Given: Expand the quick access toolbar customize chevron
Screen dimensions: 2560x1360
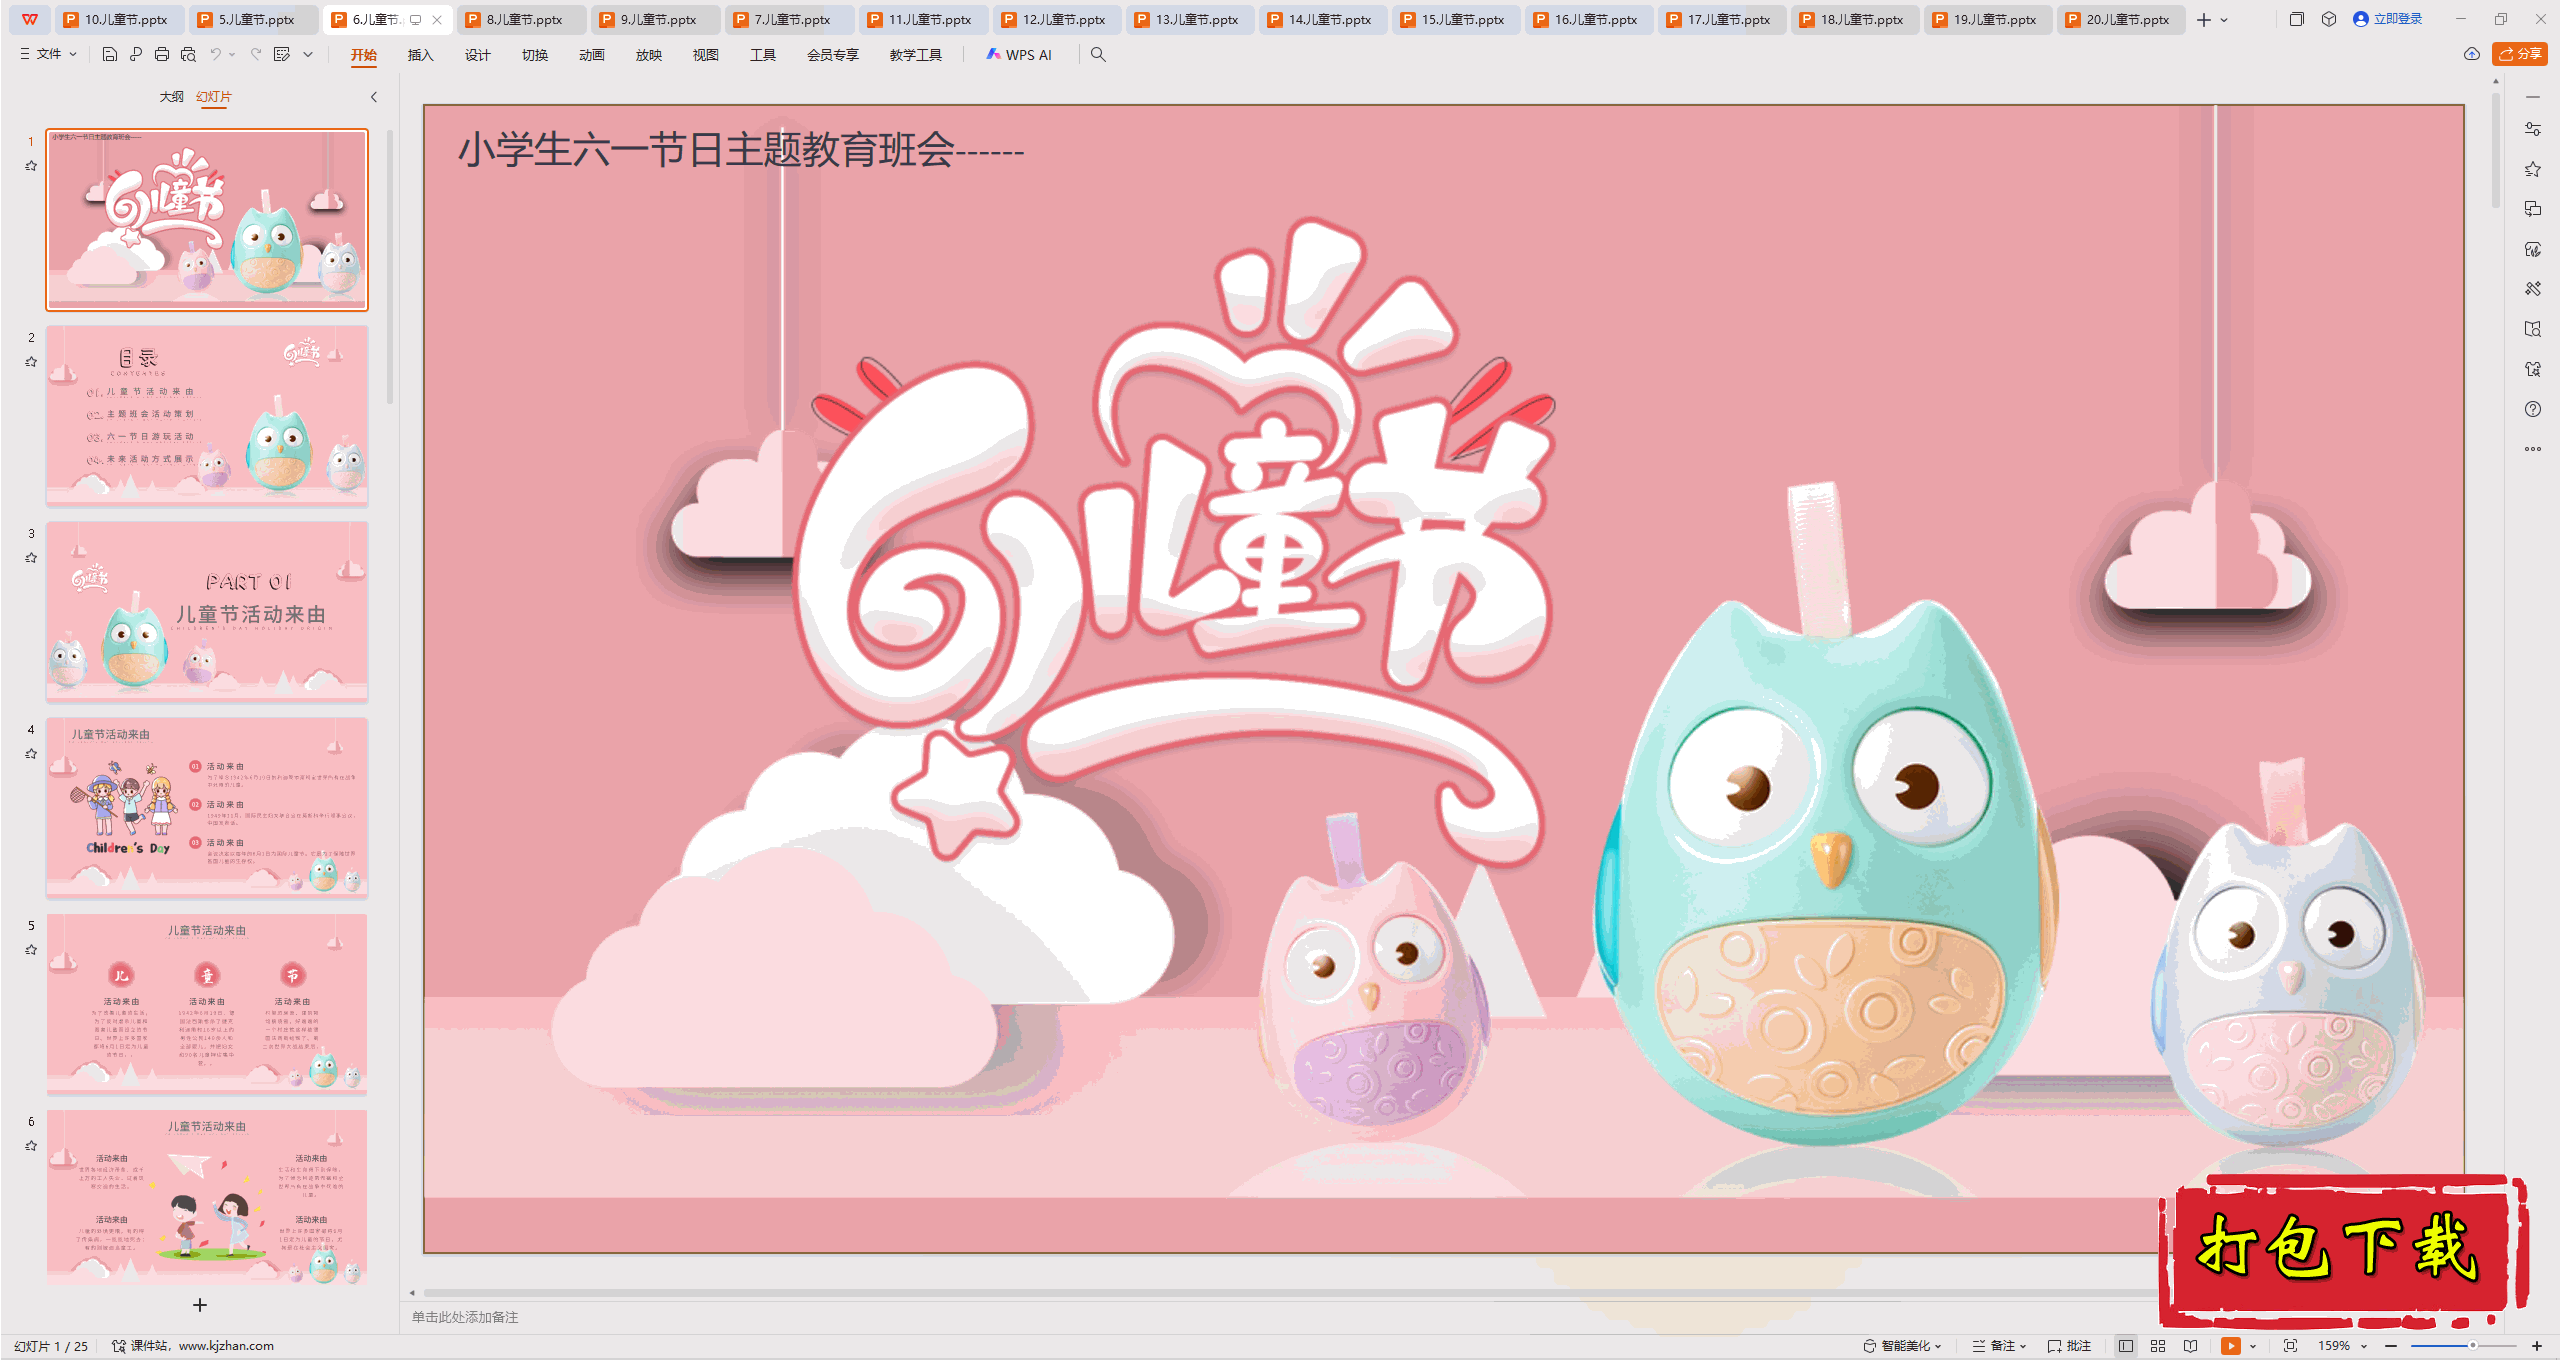Looking at the screenshot, I should coord(308,54).
